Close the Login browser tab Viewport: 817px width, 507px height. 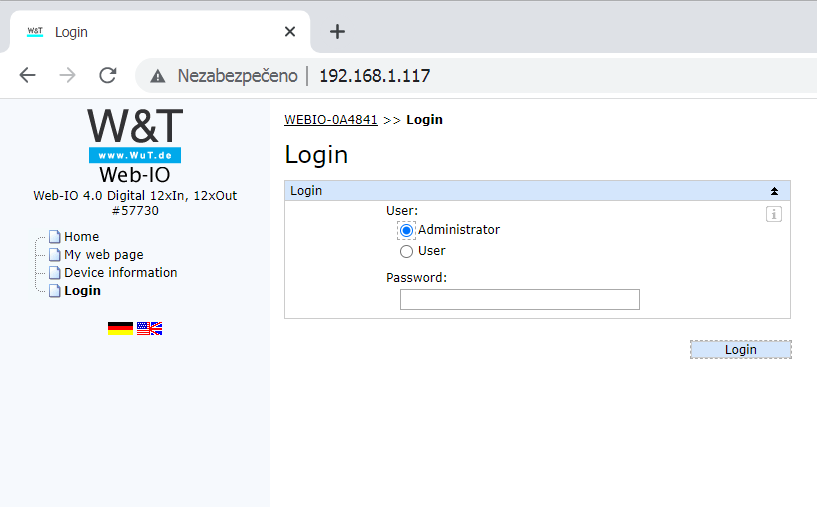[290, 32]
